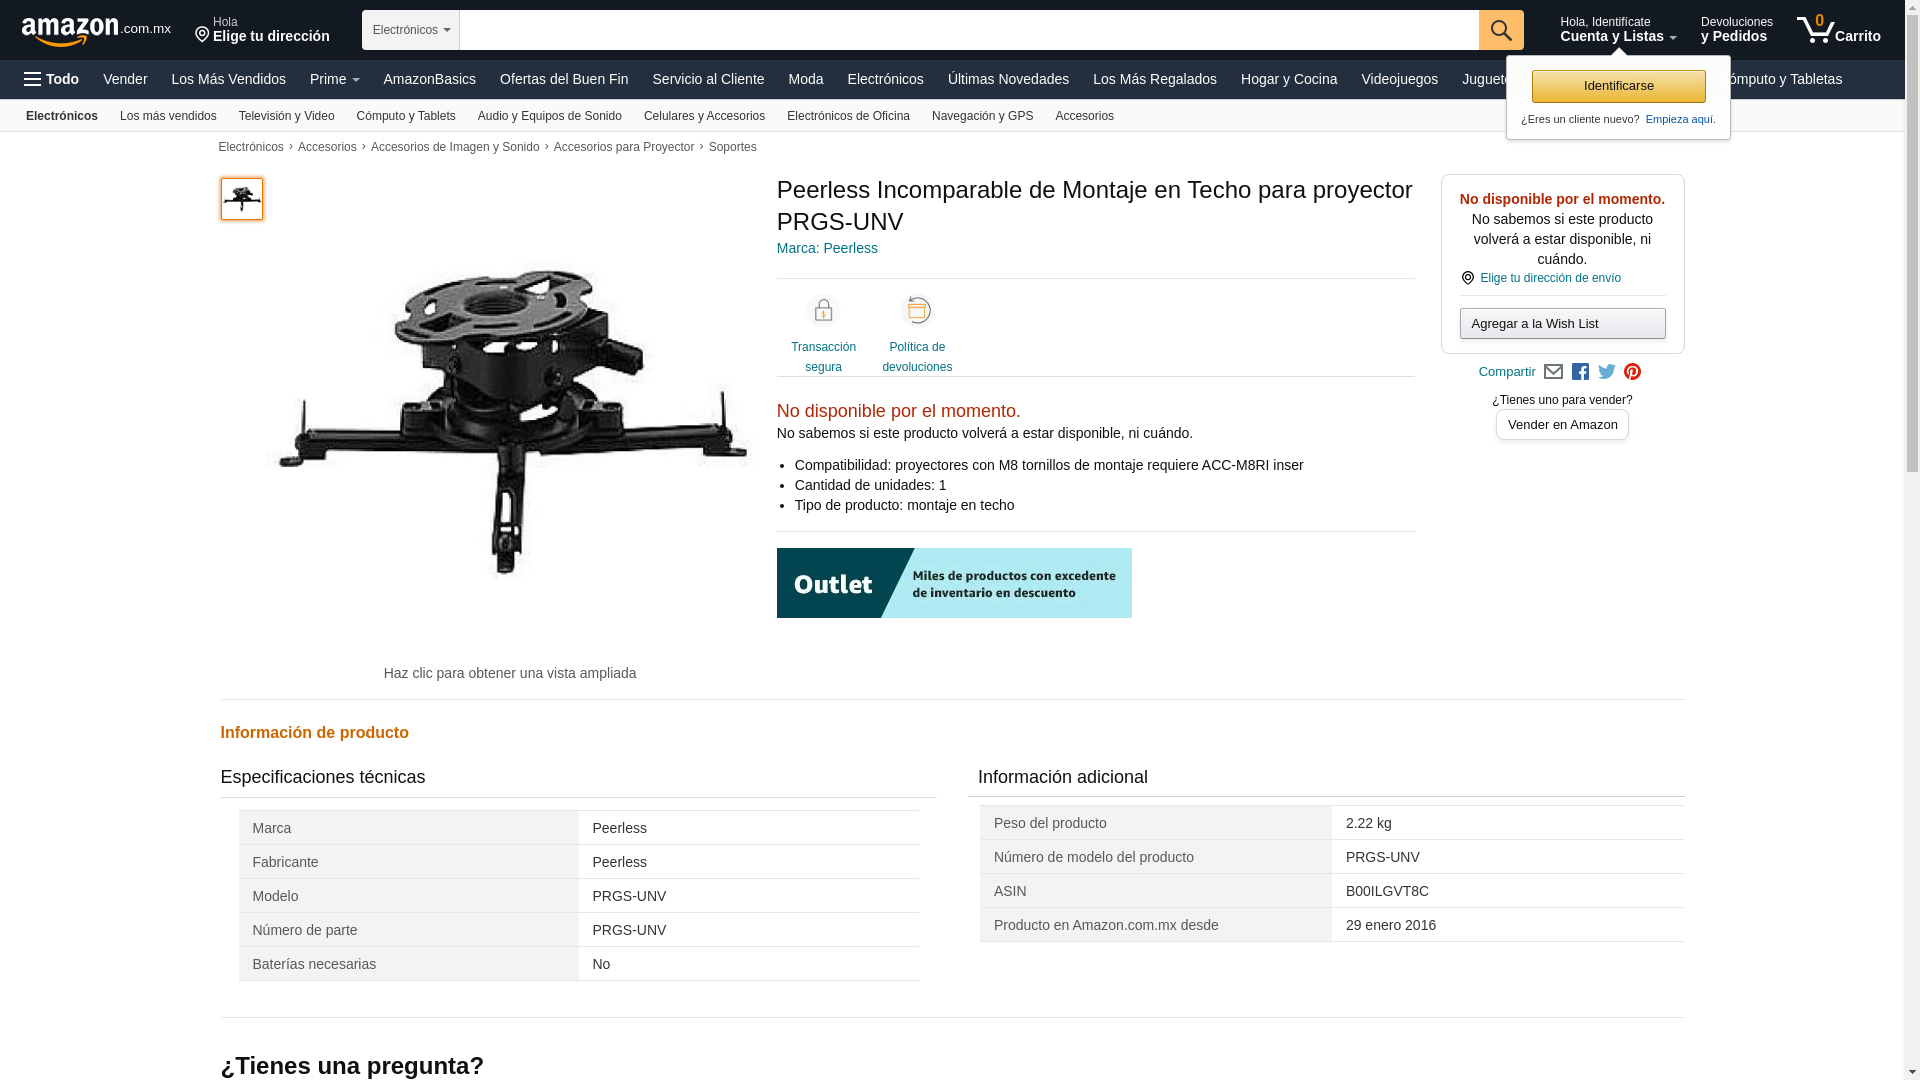Expand the Electrónicos search category dropdown
The width and height of the screenshot is (1920, 1080).
point(411,30)
